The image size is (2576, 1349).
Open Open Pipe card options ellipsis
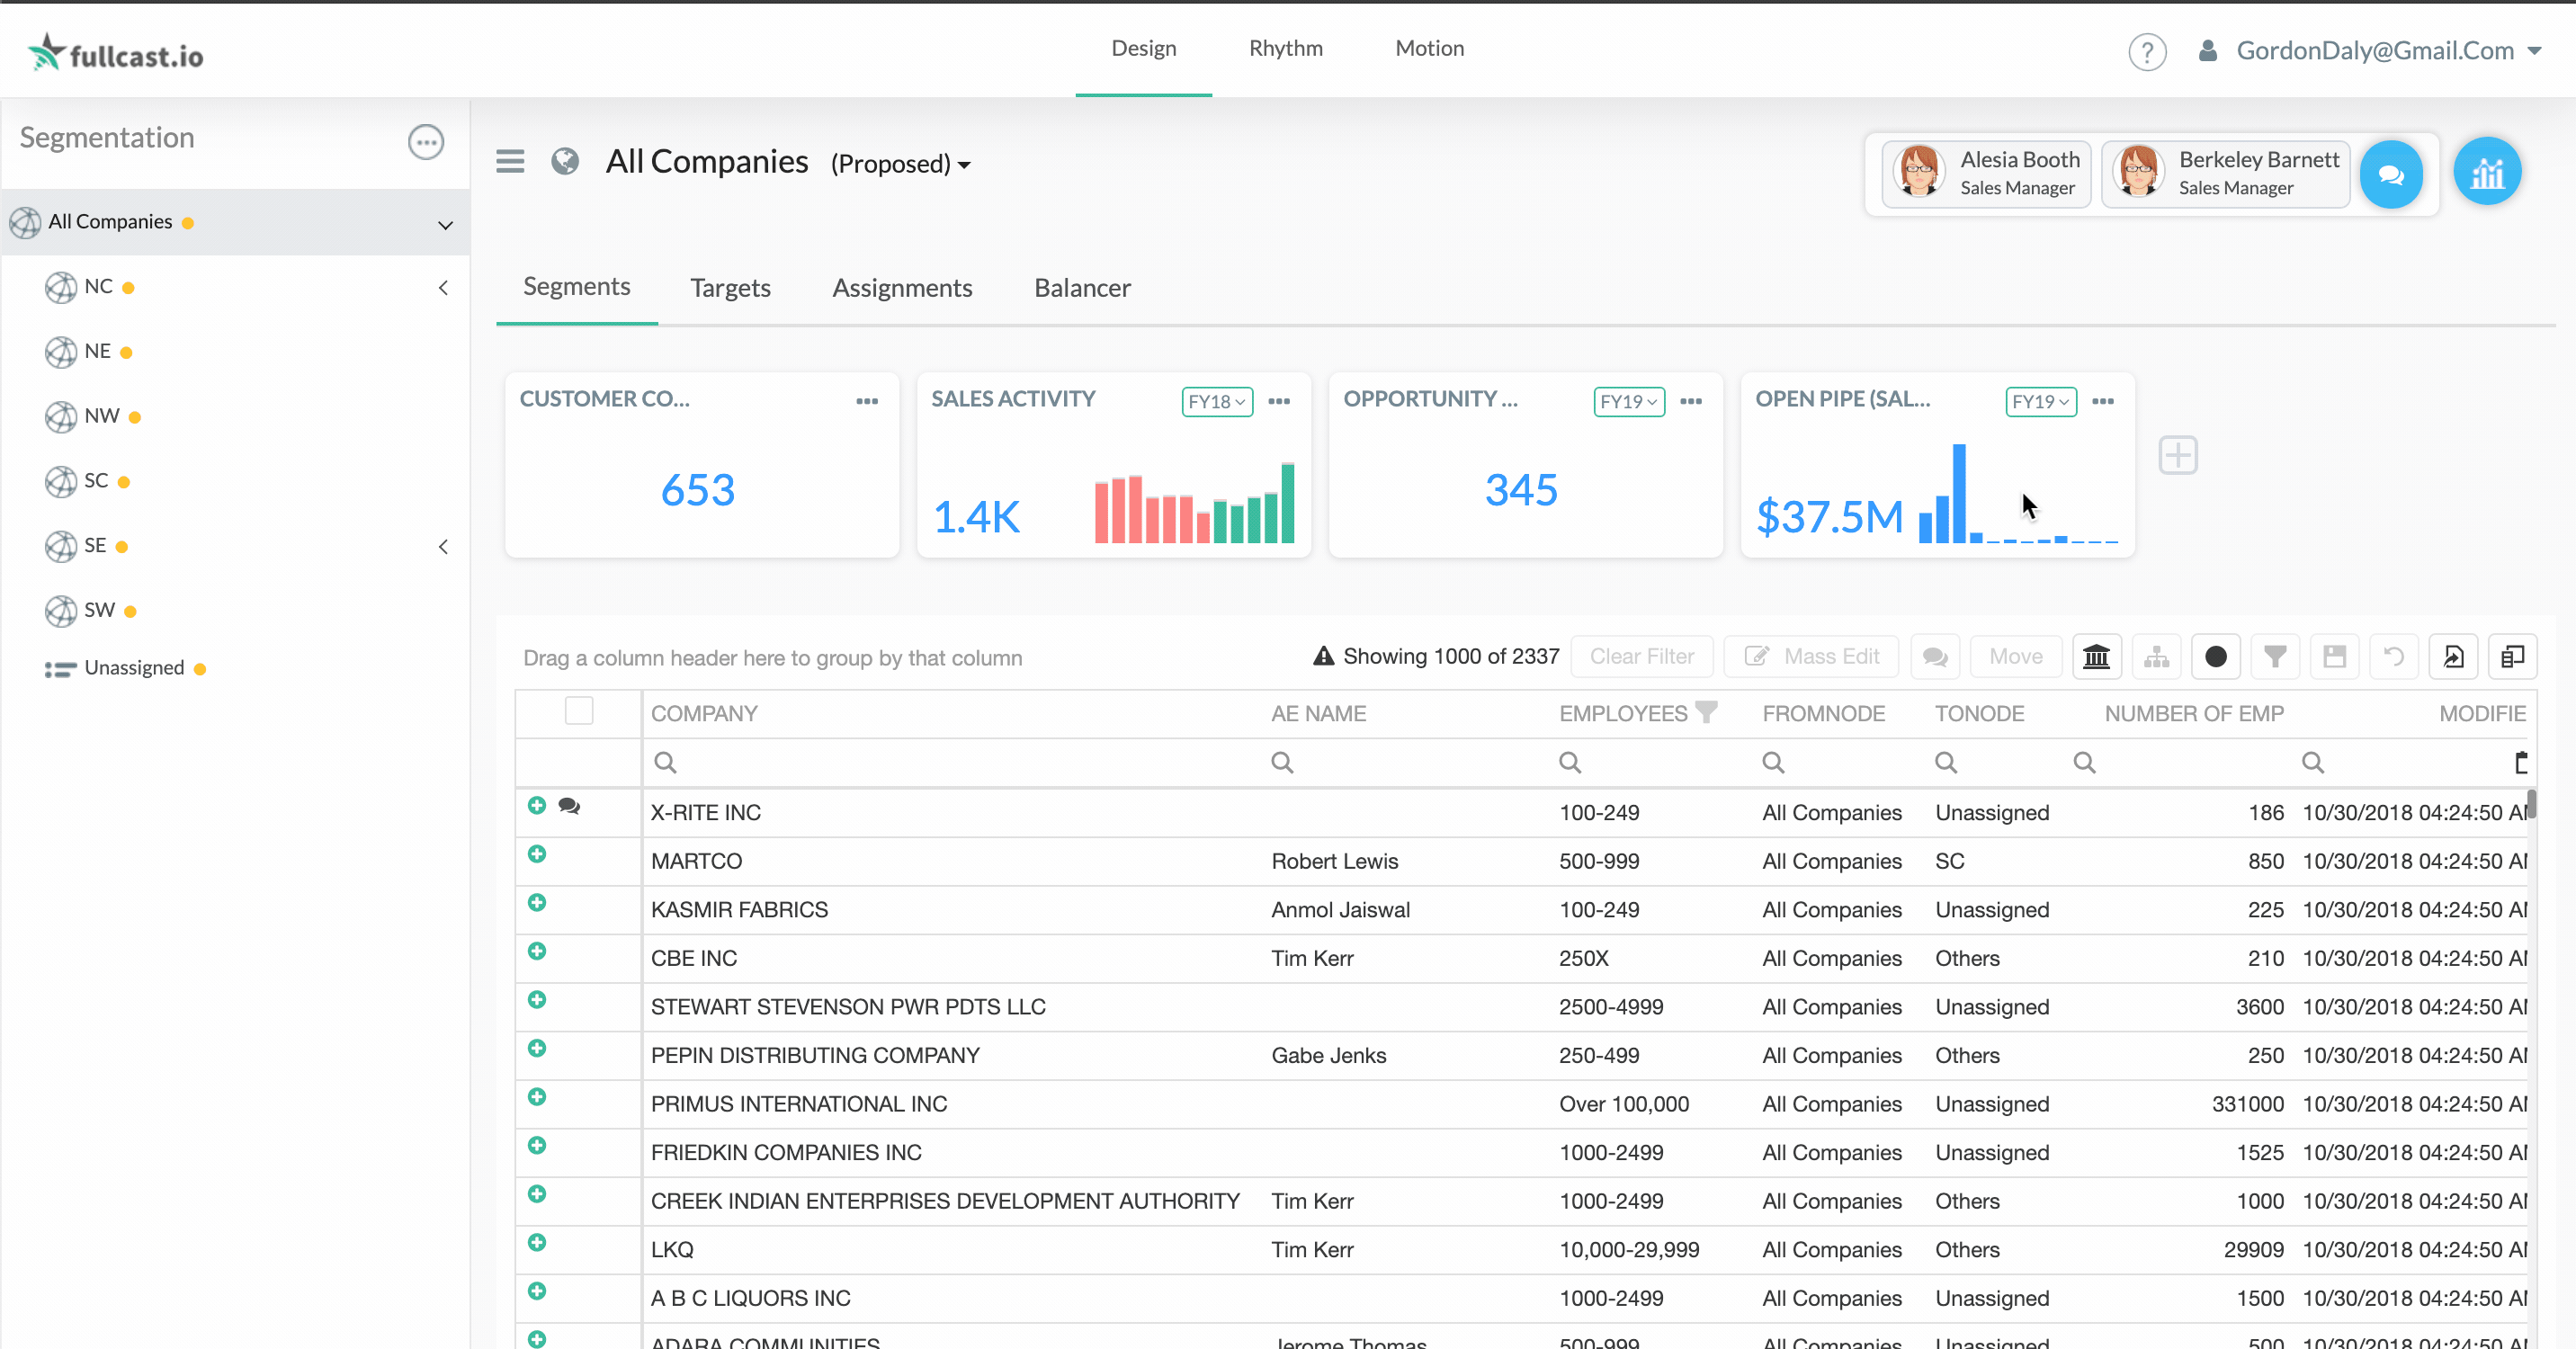2103,401
